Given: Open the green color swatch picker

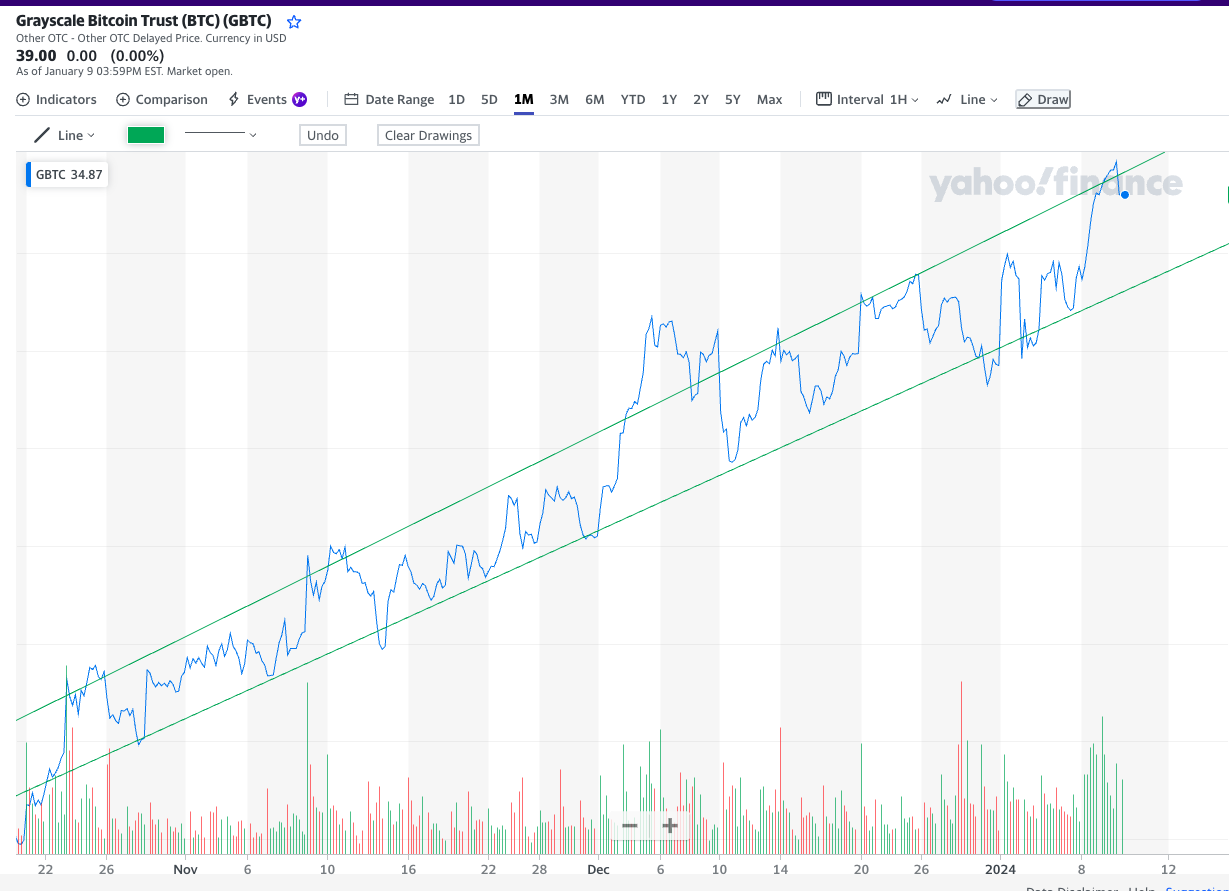Looking at the screenshot, I should click(146, 135).
